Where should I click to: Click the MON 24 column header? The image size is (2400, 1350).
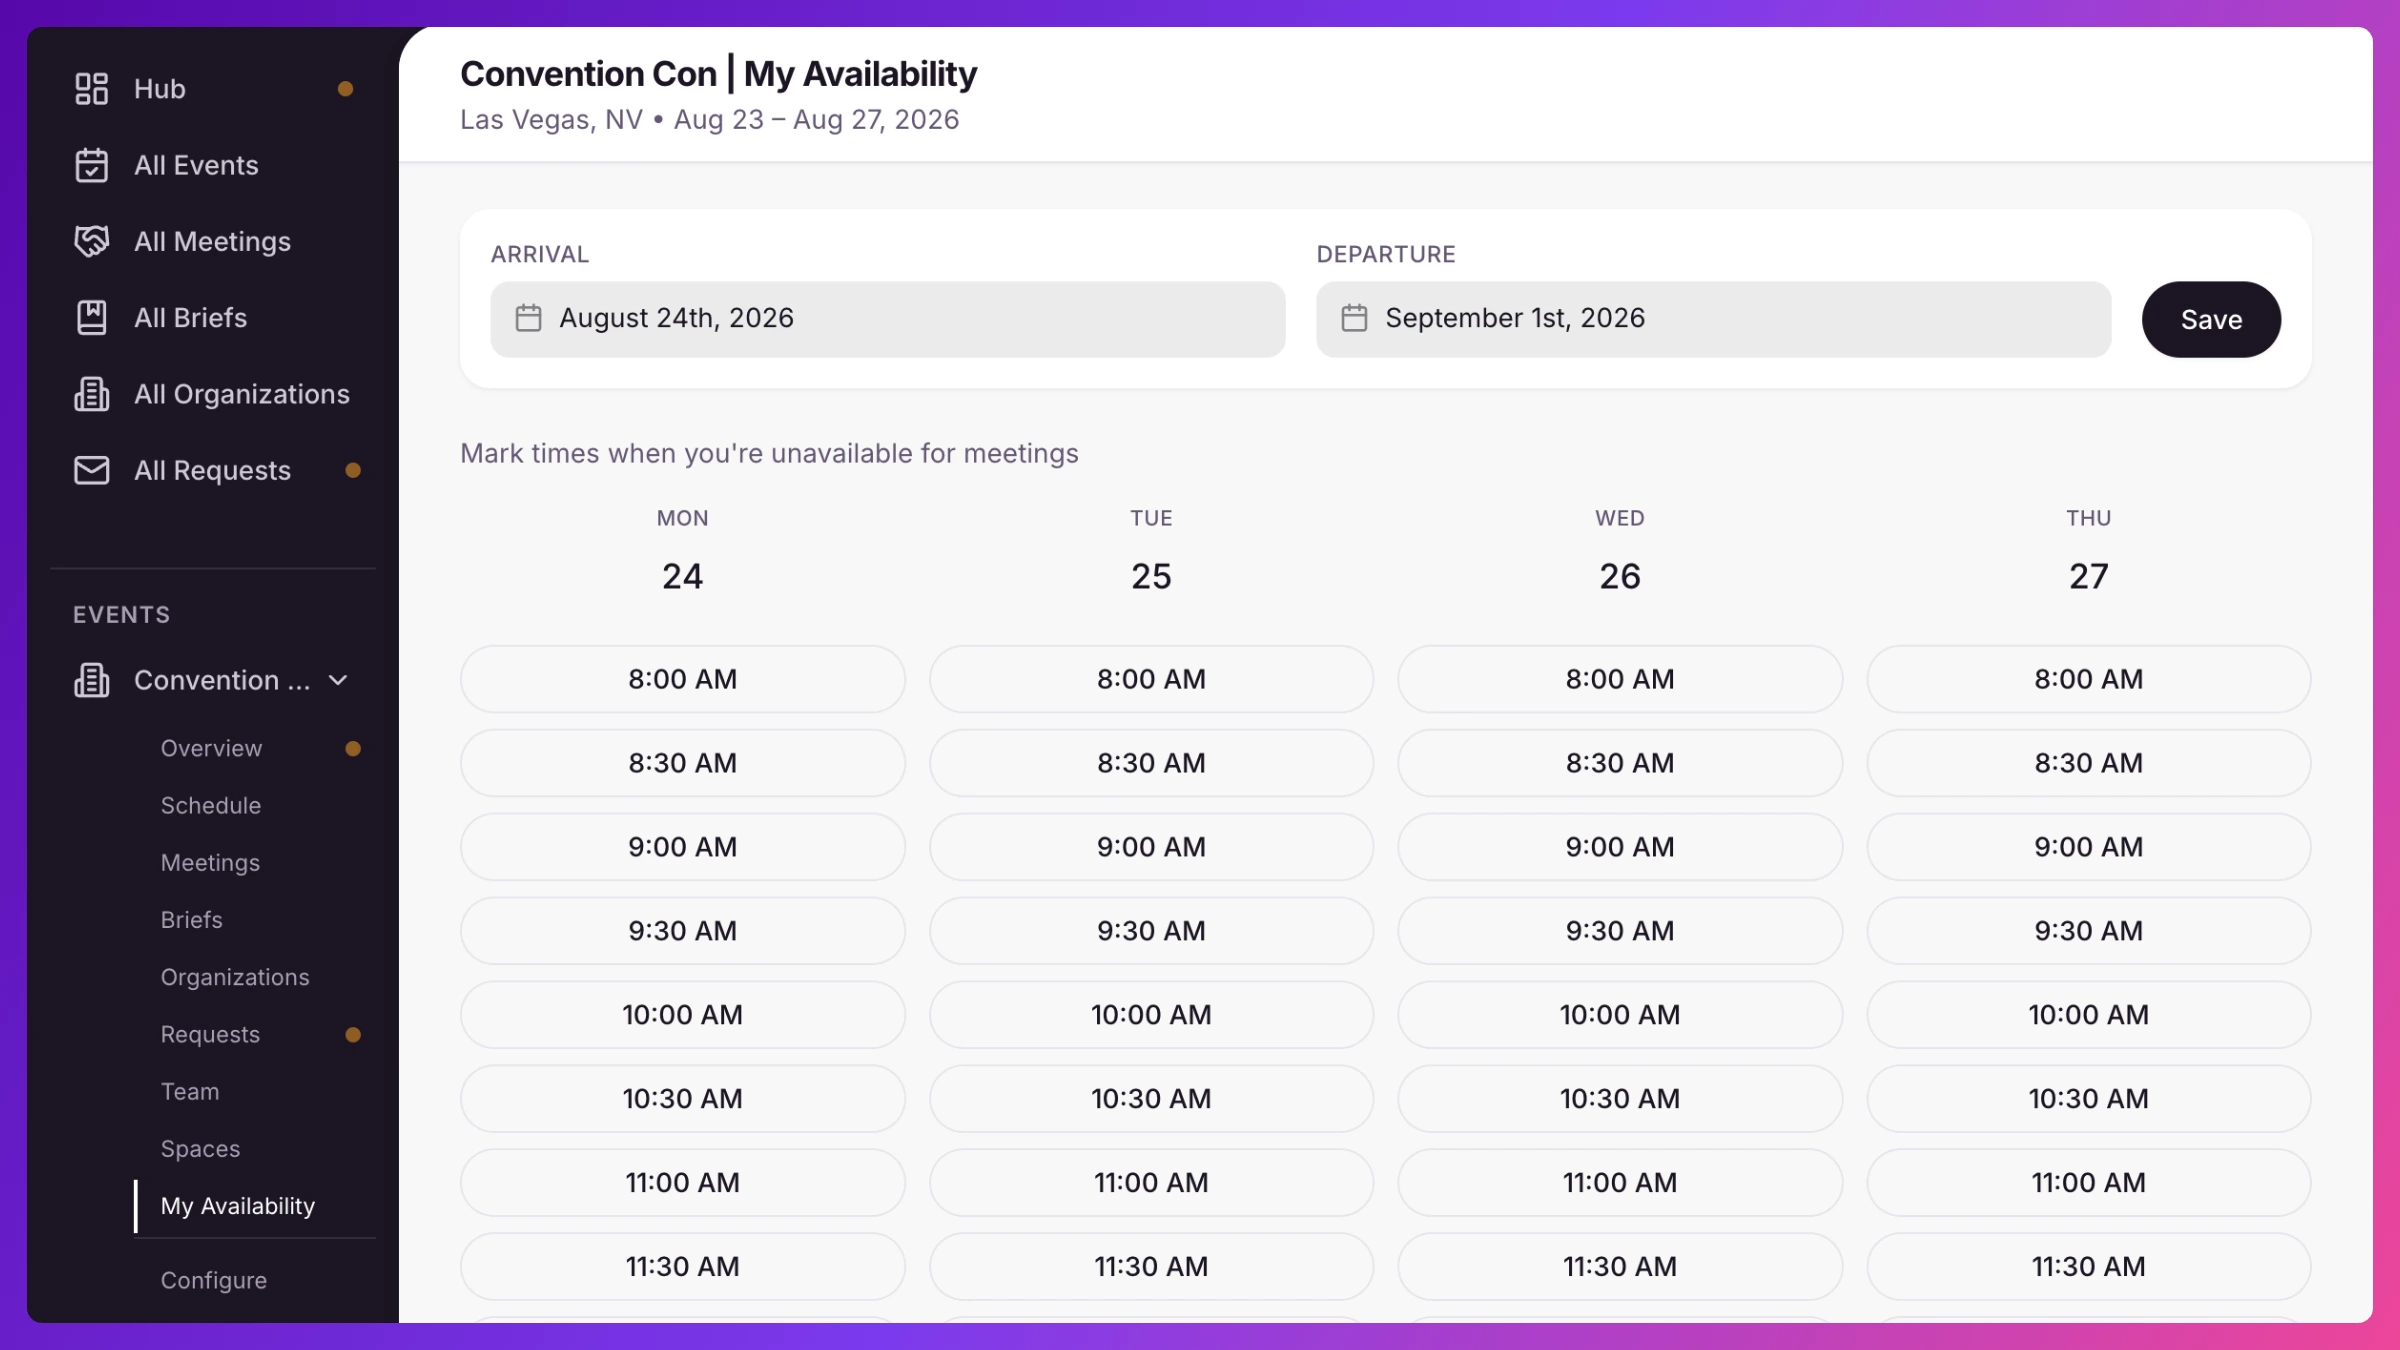pyautogui.click(x=683, y=551)
